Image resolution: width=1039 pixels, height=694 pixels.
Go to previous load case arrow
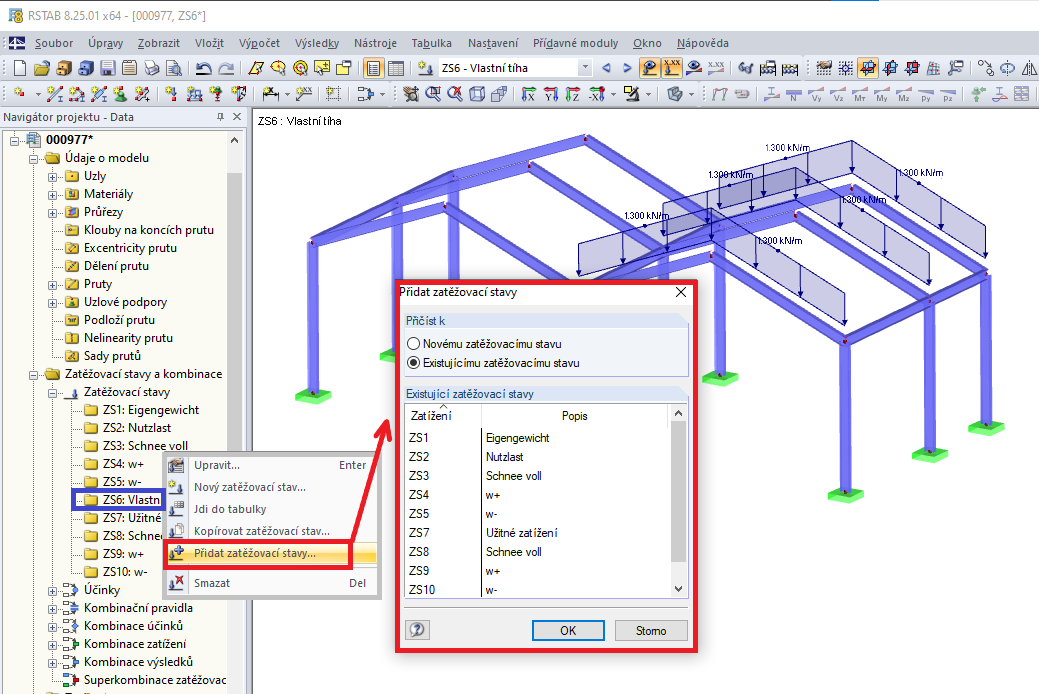(606, 68)
